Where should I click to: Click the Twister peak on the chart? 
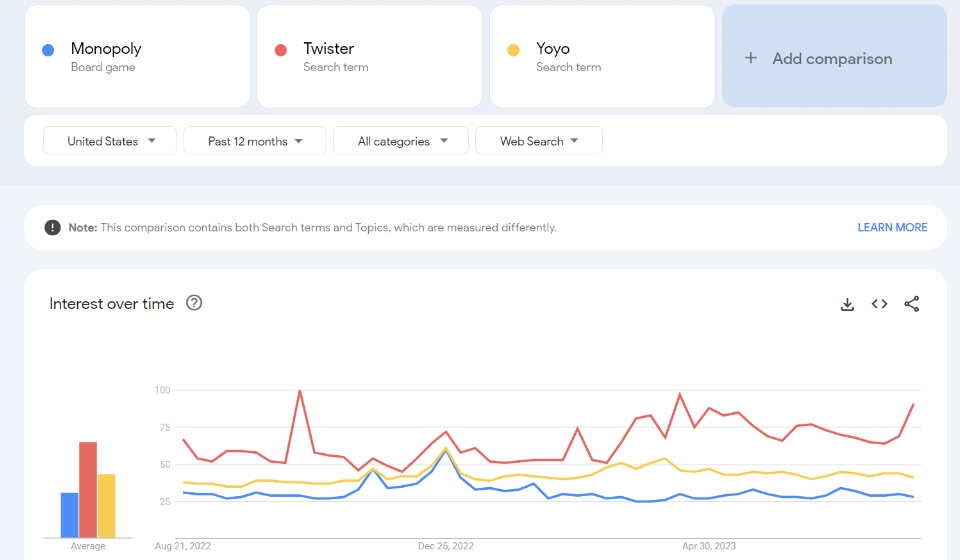300,391
